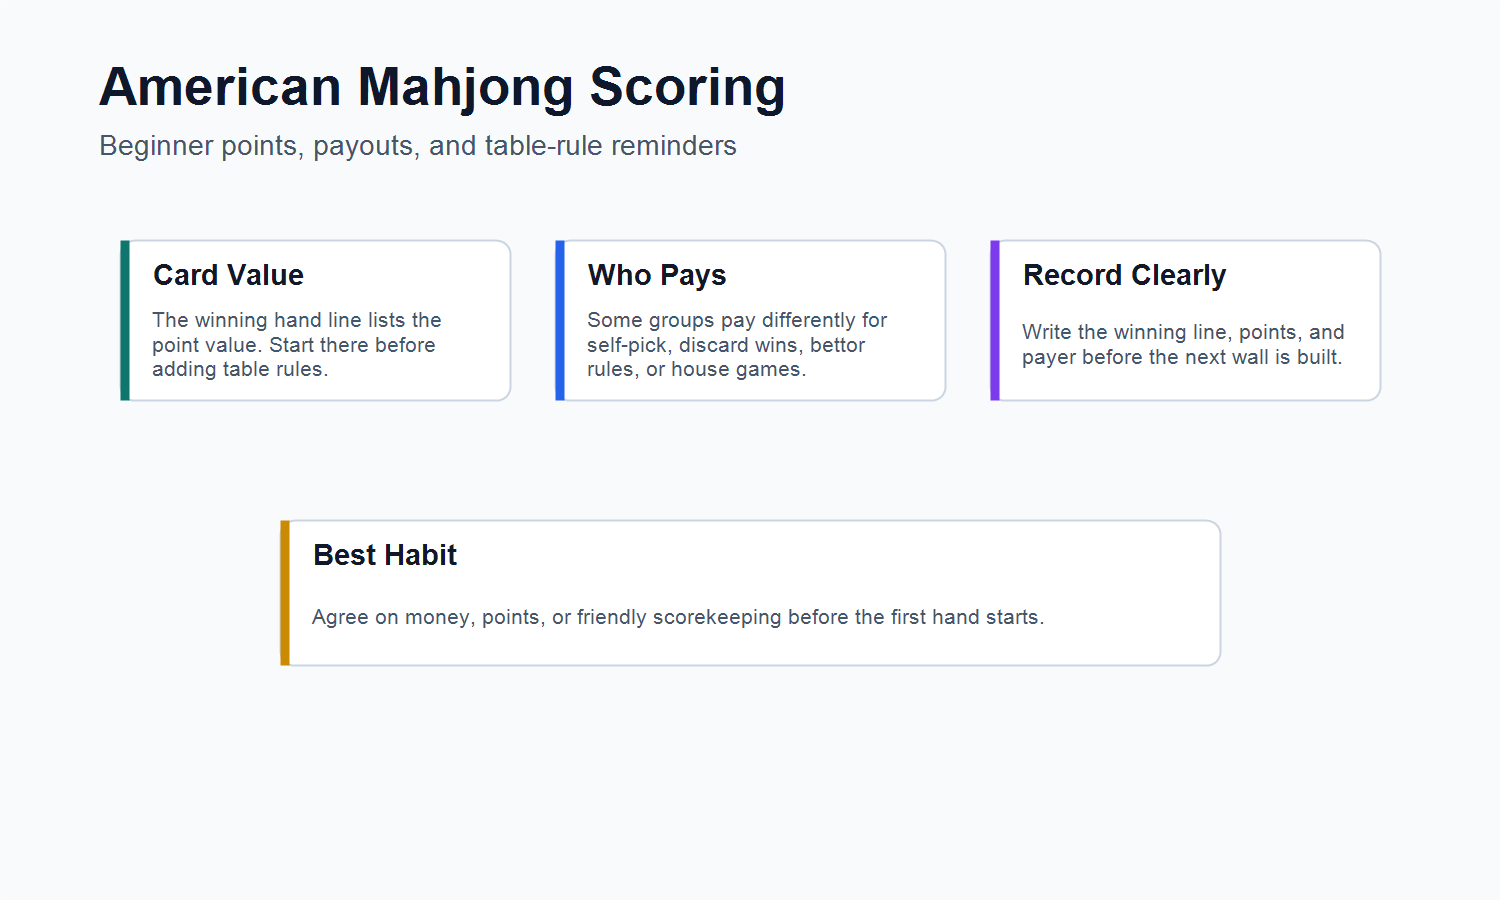
Task: Click 'adding table rules.' text line
Action: pos(240,369)
